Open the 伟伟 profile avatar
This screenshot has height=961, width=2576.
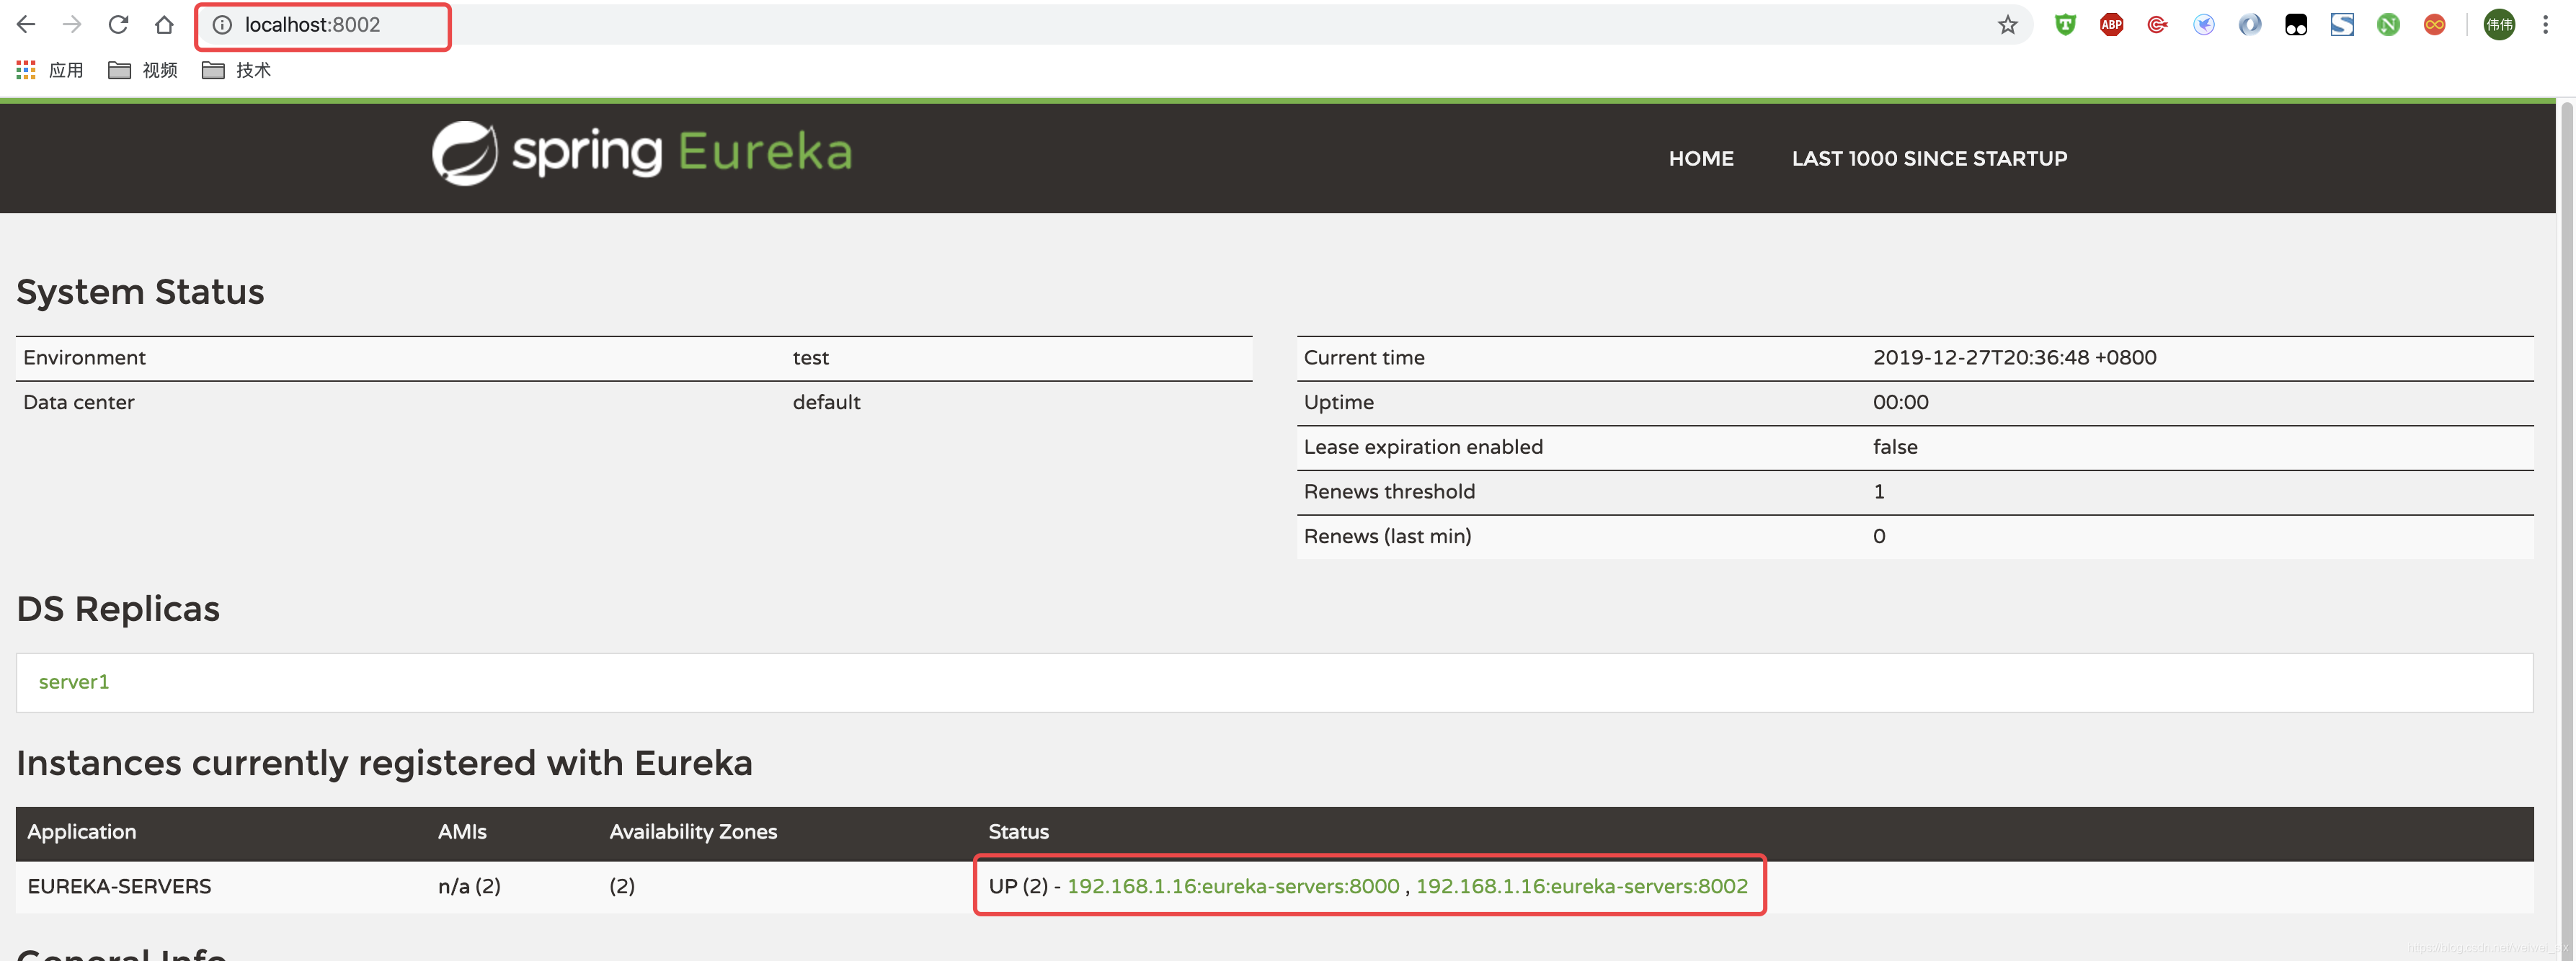tap(2499, 25)
